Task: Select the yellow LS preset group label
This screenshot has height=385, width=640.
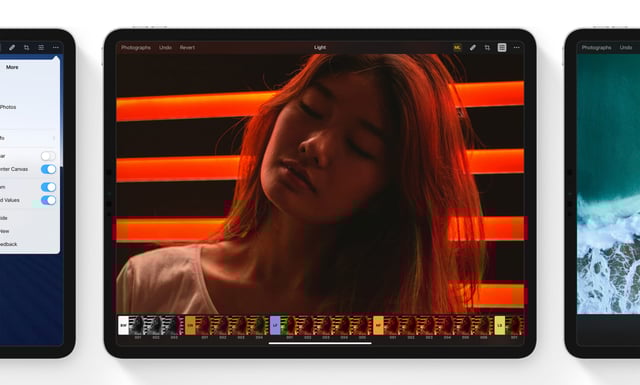Action: click(500, 325)
